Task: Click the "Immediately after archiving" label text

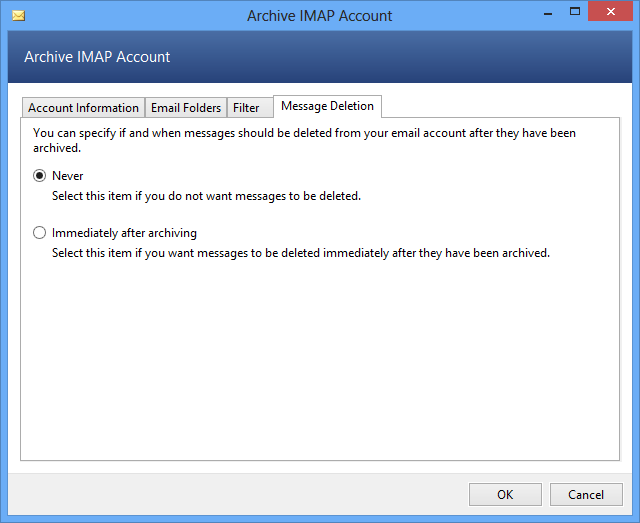Action: point(124,233)
